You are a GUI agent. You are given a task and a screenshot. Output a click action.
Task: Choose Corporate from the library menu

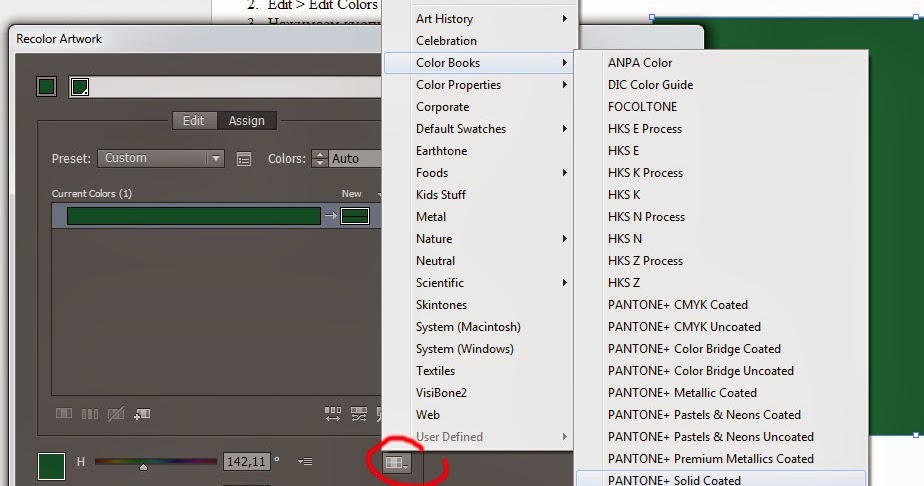pyautogui.click(x=478, y=107)
